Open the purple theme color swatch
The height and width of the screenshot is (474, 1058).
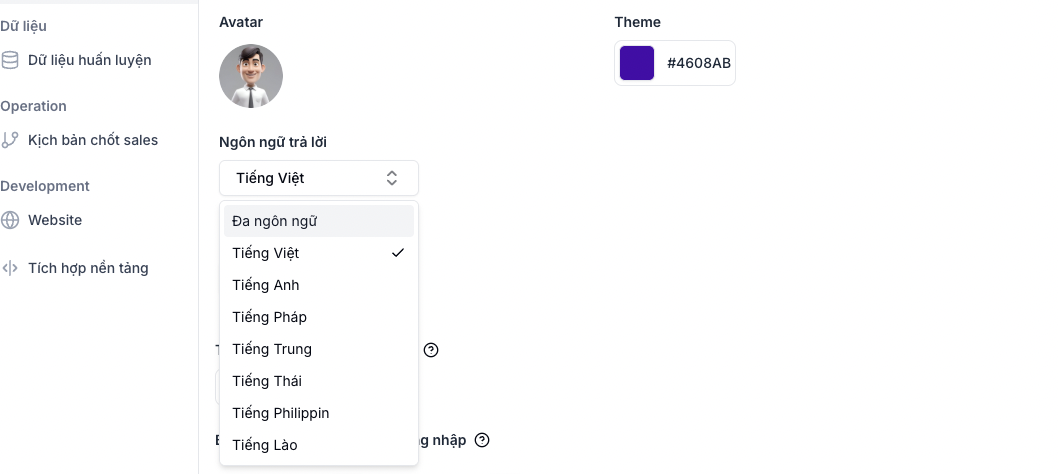point(637,63)
